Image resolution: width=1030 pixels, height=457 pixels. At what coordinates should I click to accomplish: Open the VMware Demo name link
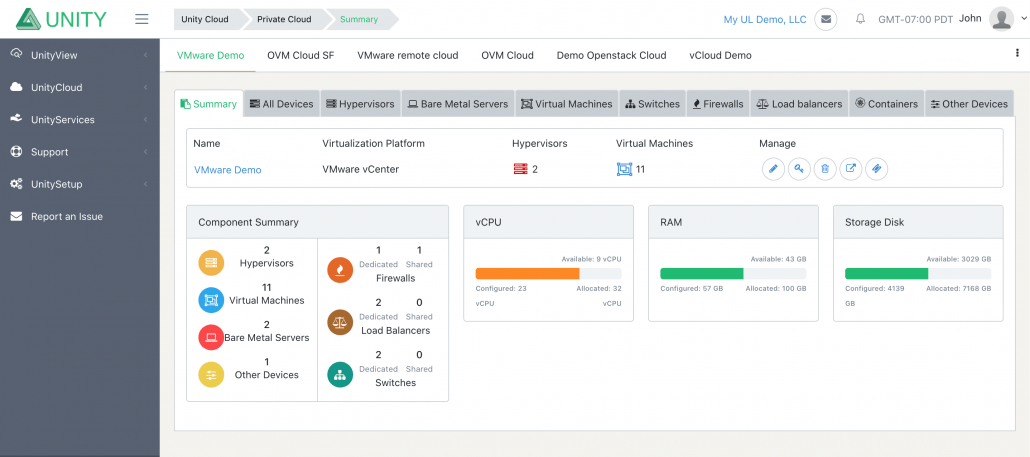[227, 169]
